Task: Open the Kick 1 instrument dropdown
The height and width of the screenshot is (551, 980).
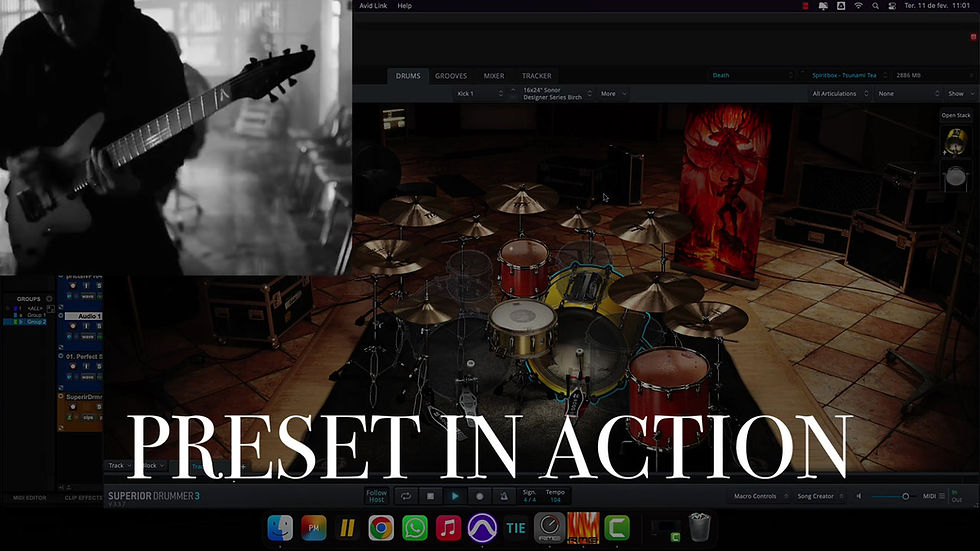Action: pyautogui.click(x=479, y=94)
